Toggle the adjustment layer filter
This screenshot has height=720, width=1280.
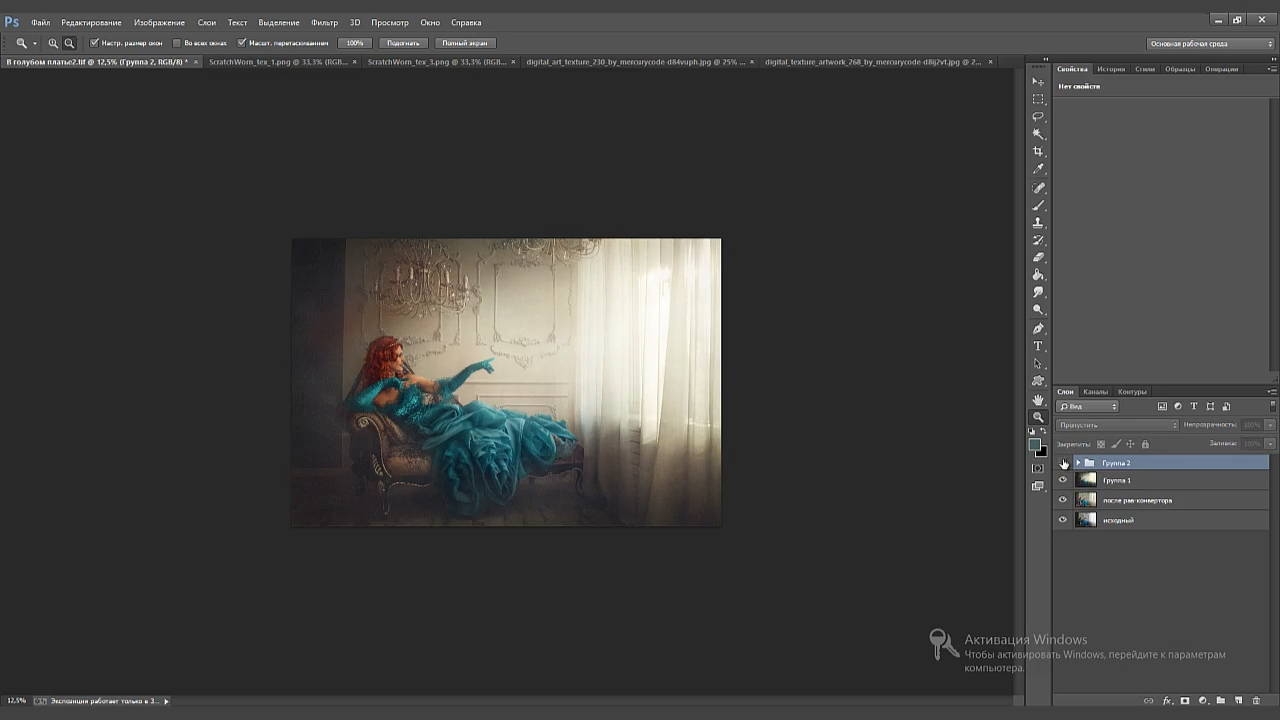pos(1178,407)
